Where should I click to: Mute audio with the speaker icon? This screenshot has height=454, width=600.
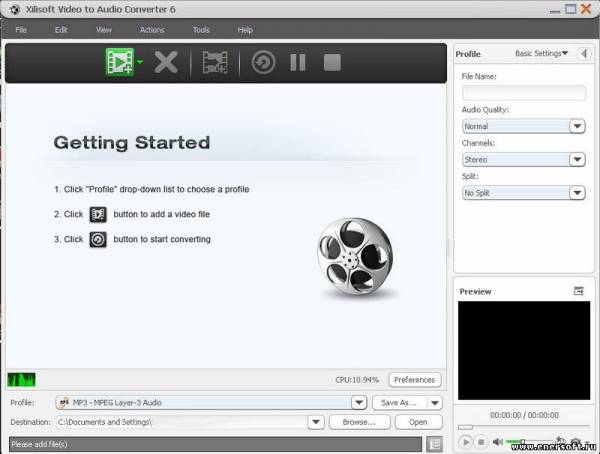pos(497,442)
